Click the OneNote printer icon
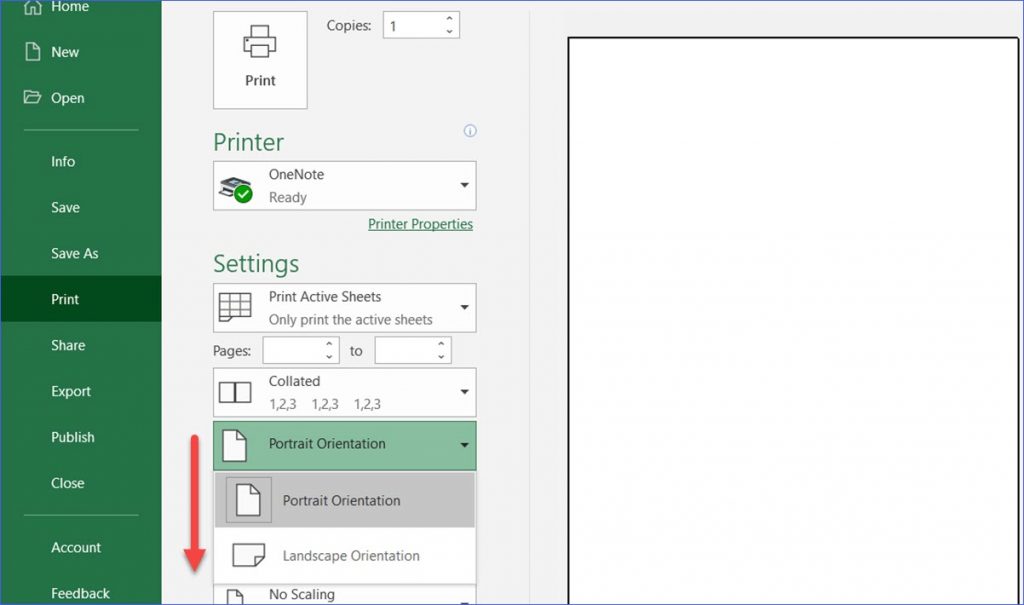The width and height of the screenshot is (1024, 605). pos(232,185)
